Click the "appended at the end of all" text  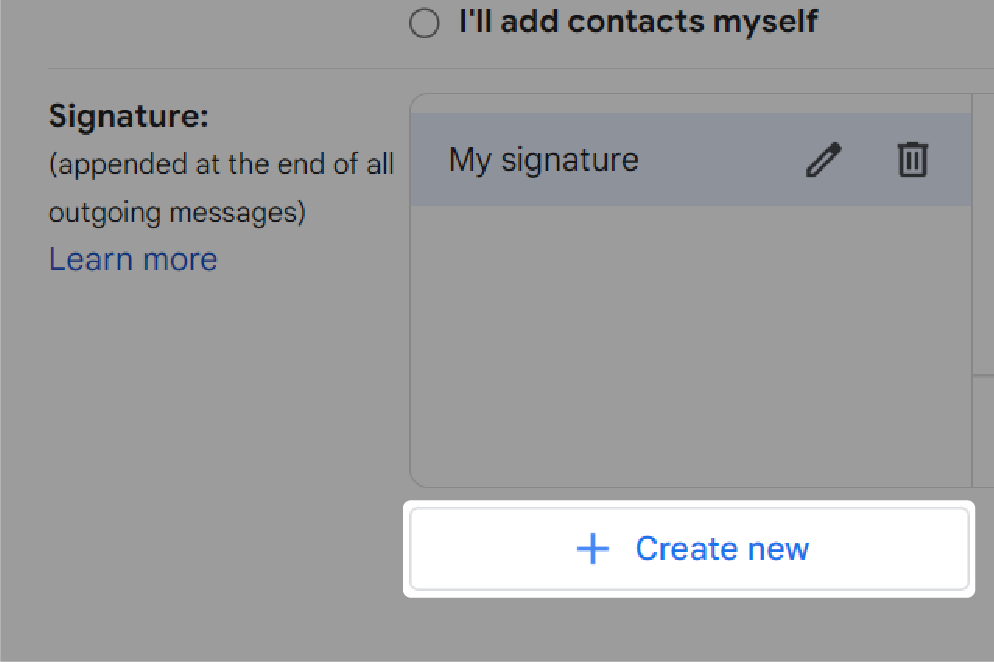221,165
